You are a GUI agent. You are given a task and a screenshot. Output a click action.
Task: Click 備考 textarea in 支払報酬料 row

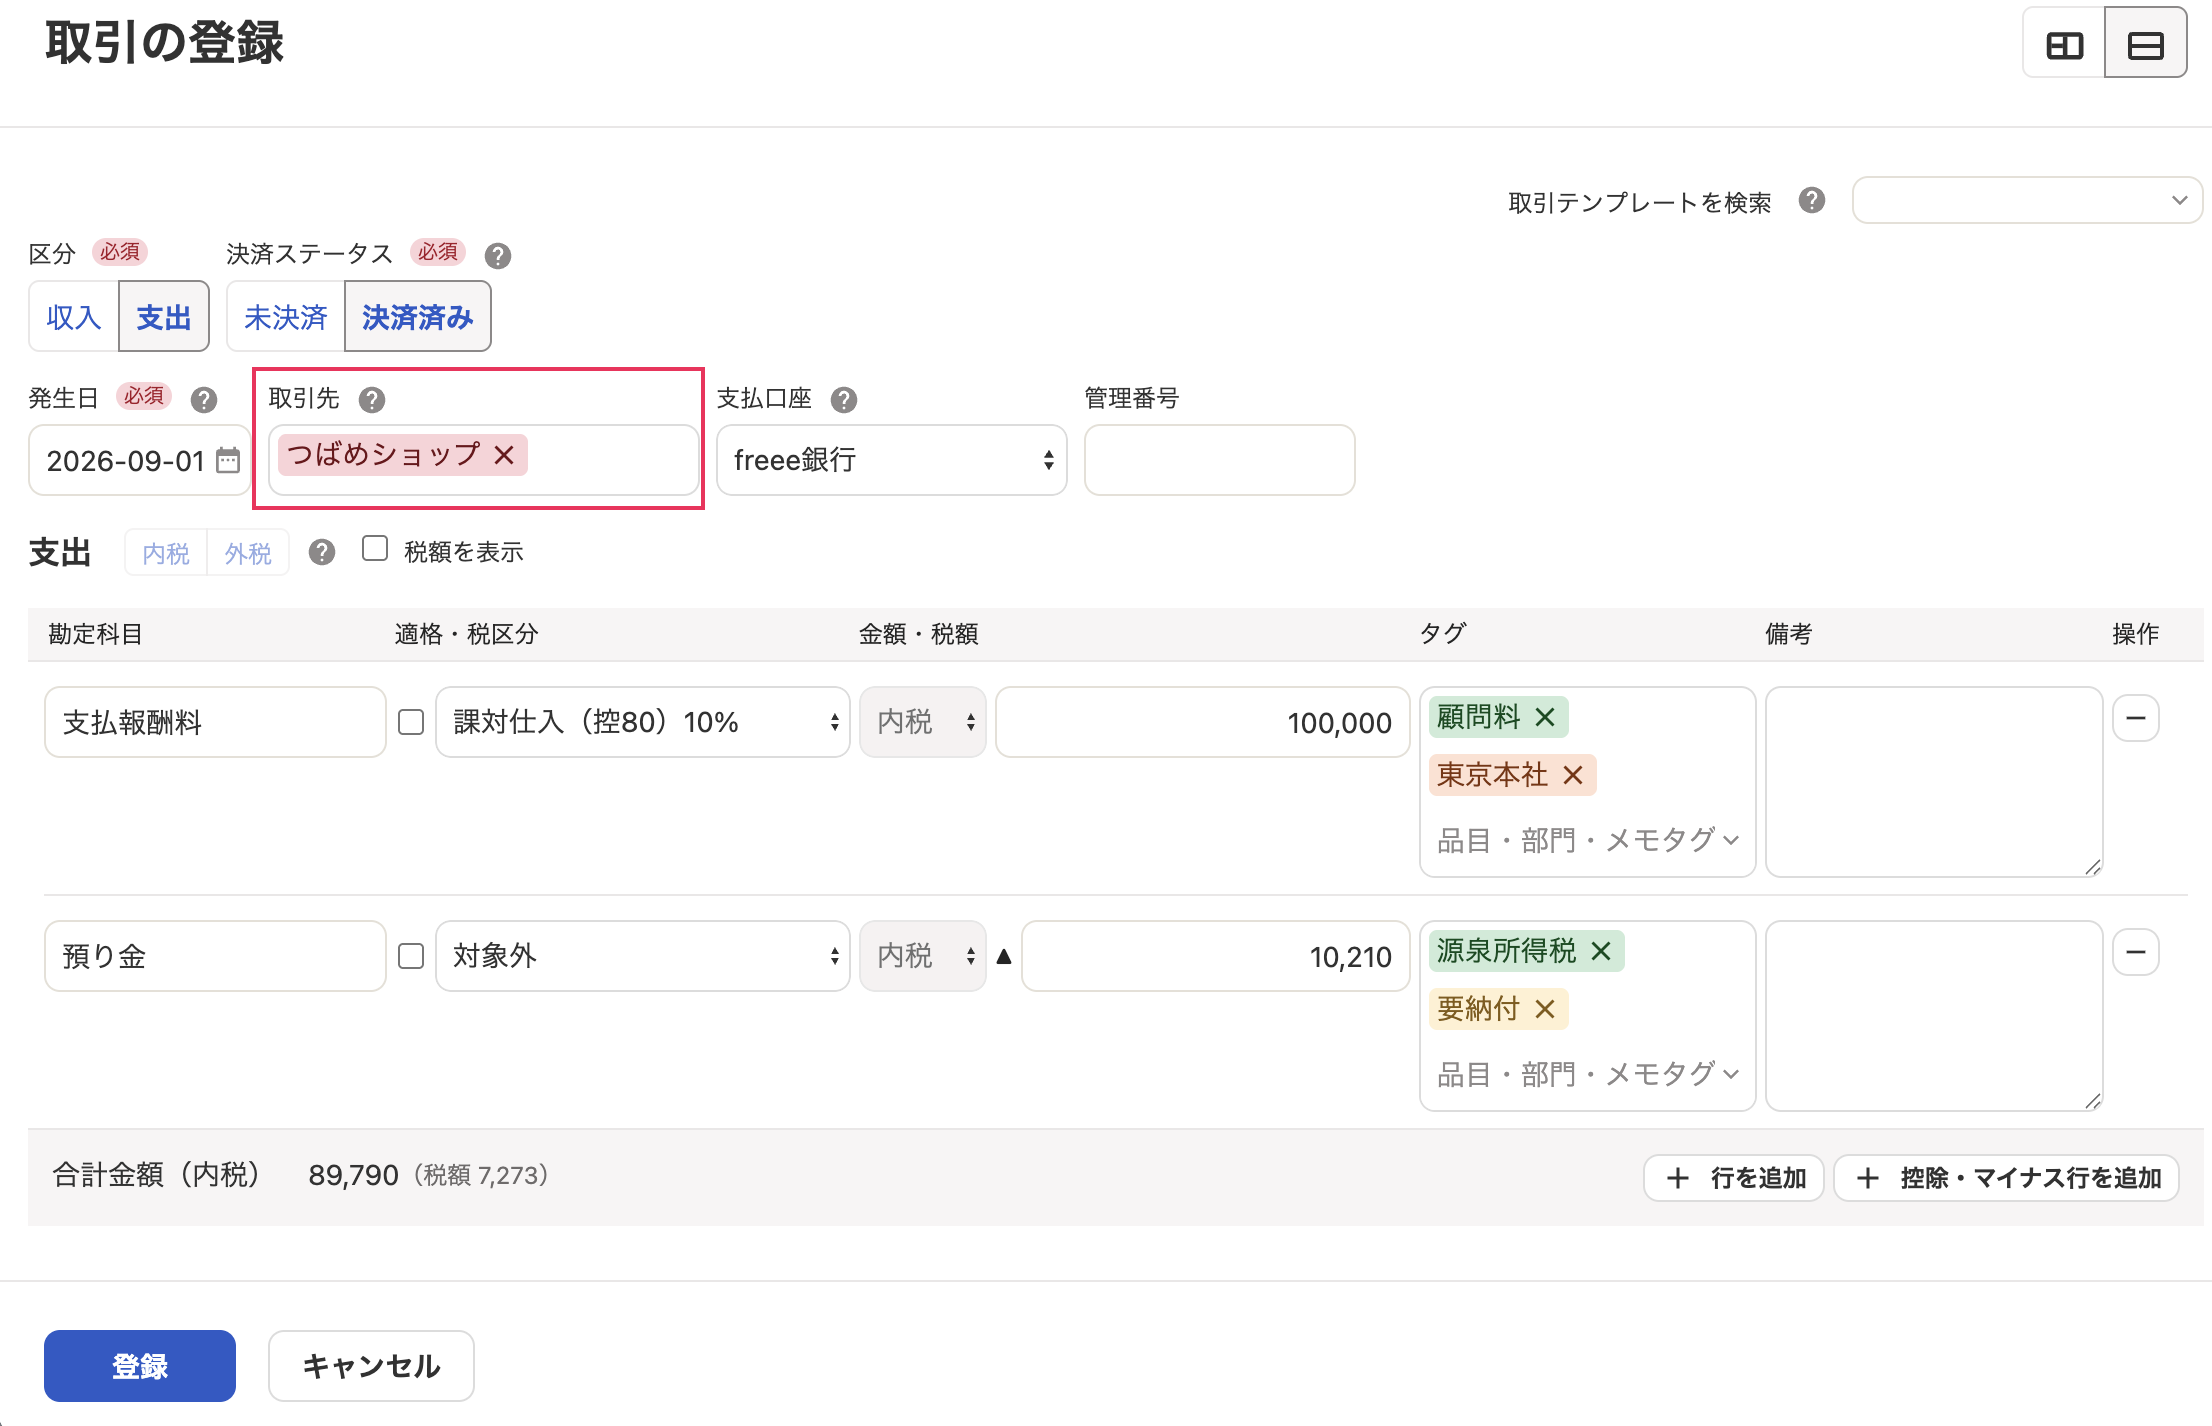[x=1934, y=782]
